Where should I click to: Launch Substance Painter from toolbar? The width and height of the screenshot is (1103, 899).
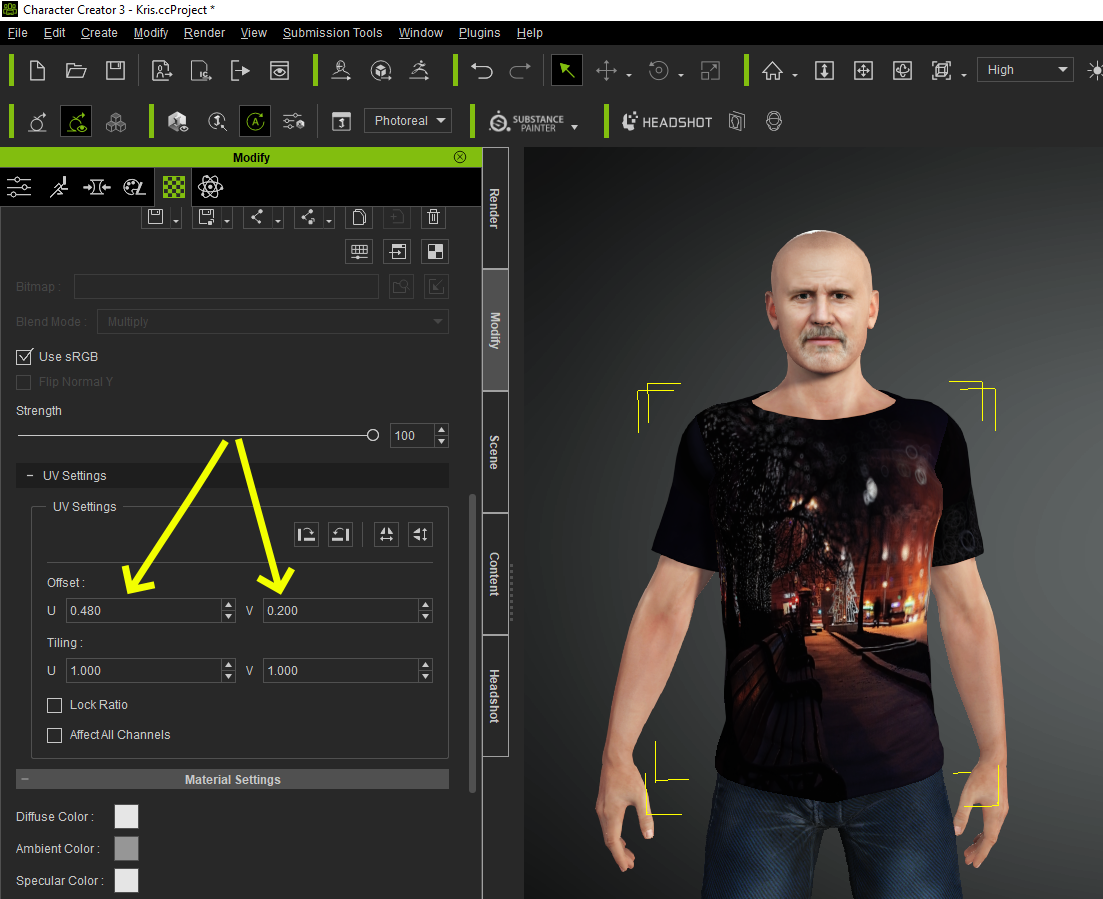coord(527,122)
